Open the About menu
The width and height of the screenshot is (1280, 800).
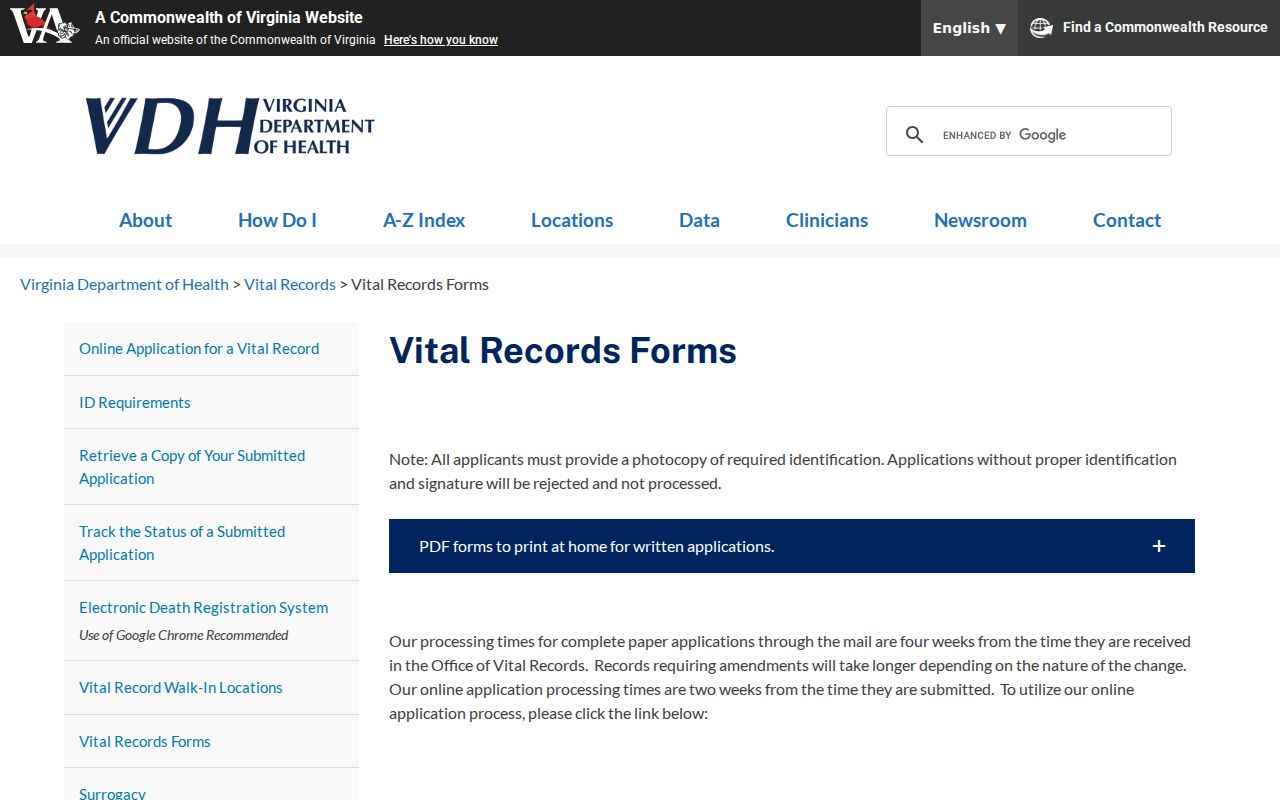click(x=146, y=220)
